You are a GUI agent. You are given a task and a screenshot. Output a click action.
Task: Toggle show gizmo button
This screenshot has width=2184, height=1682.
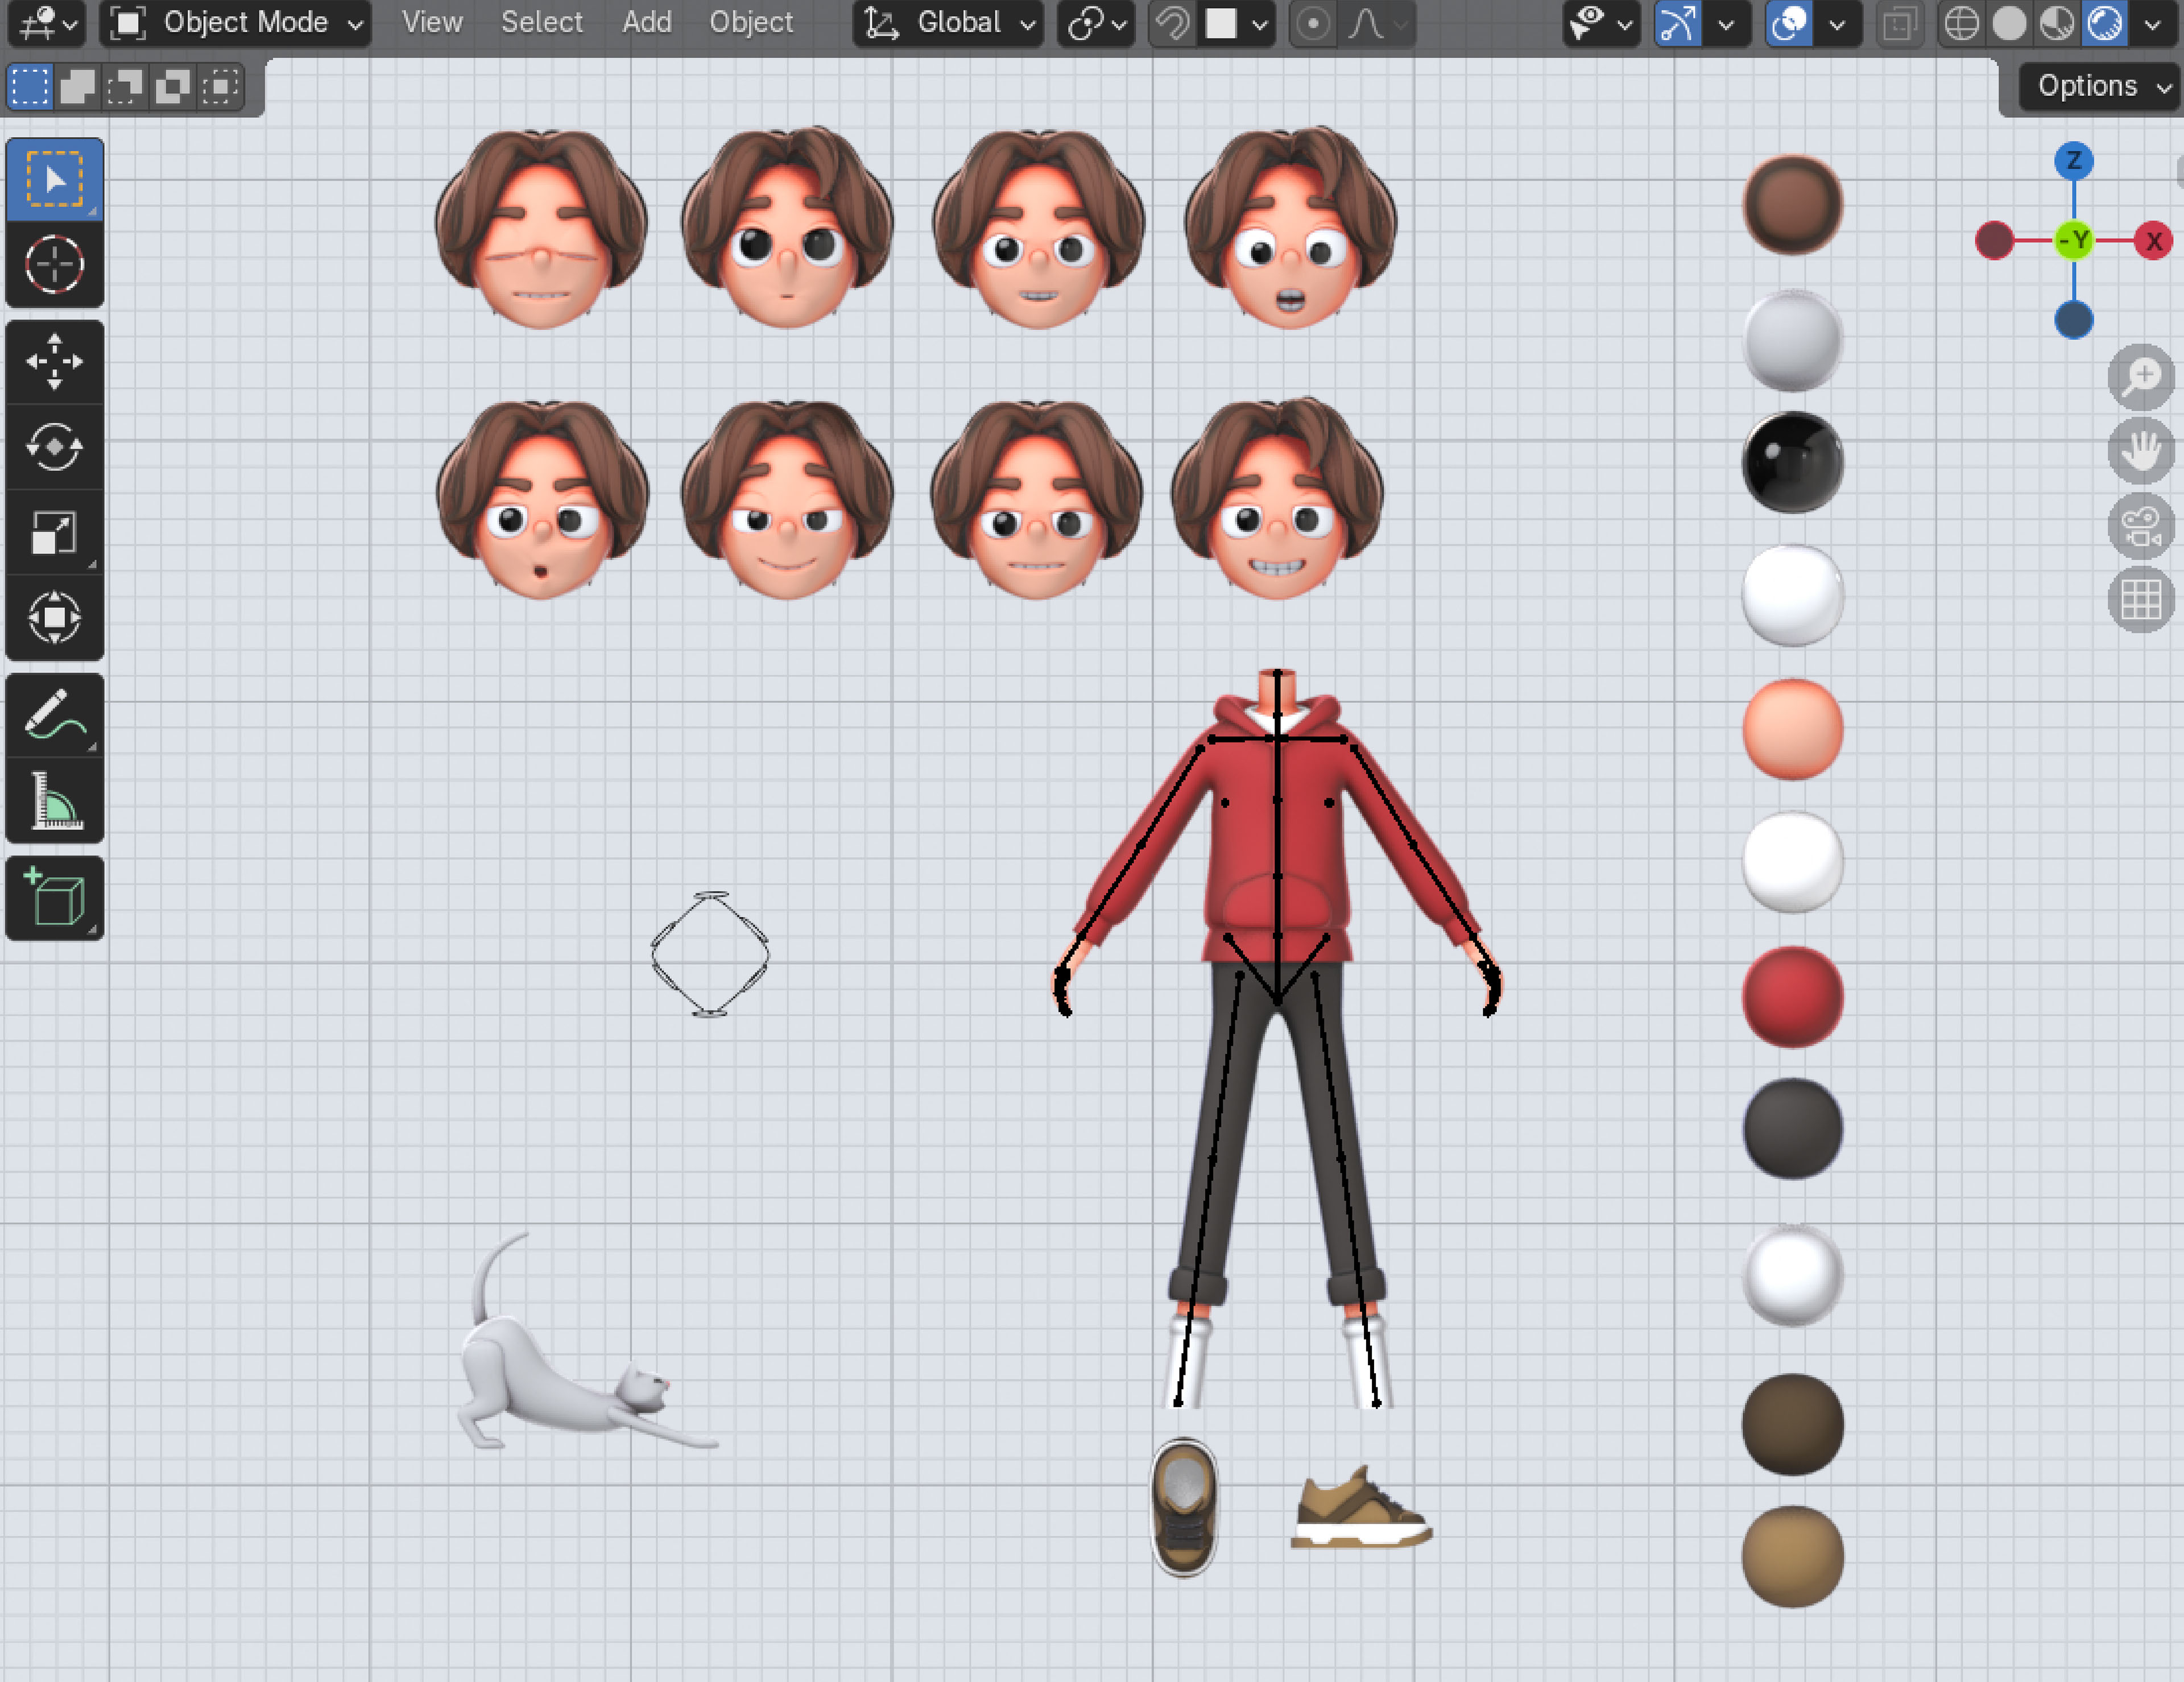pos(1678,23)
